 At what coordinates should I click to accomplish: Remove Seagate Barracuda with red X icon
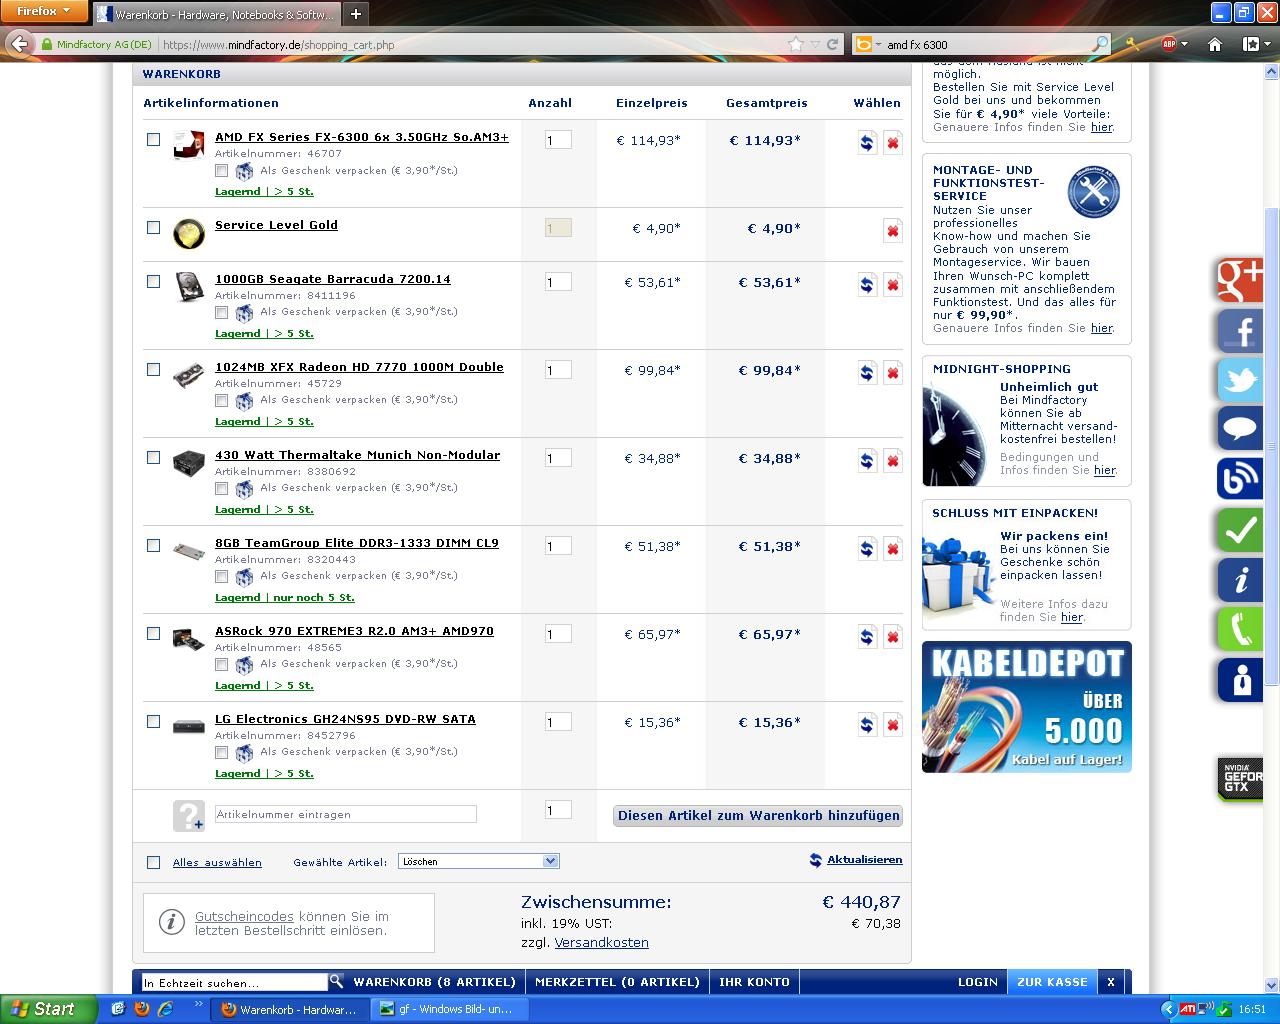893,285
